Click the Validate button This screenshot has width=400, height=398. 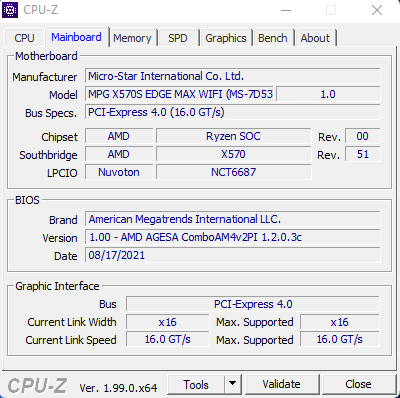pyautogui.click(x=281, y=384)
